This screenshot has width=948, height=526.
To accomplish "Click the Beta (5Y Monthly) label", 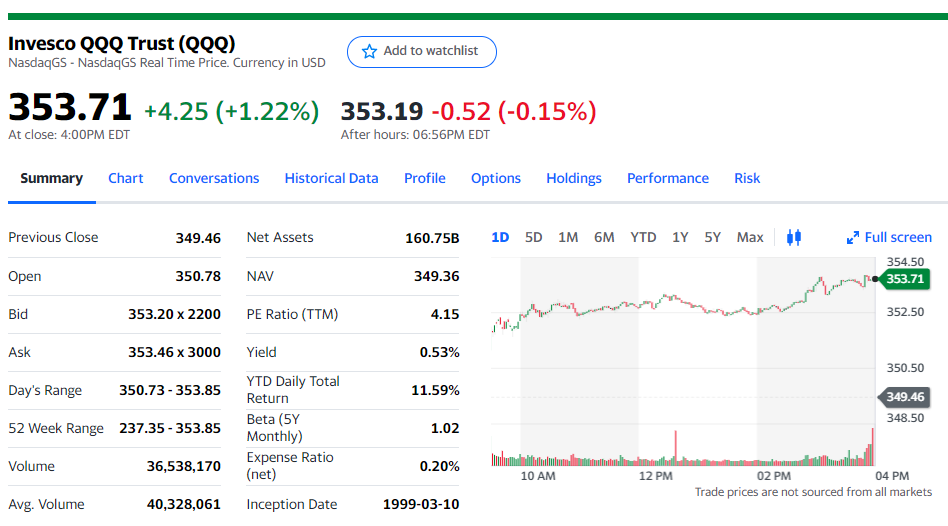I will point(274,428).
